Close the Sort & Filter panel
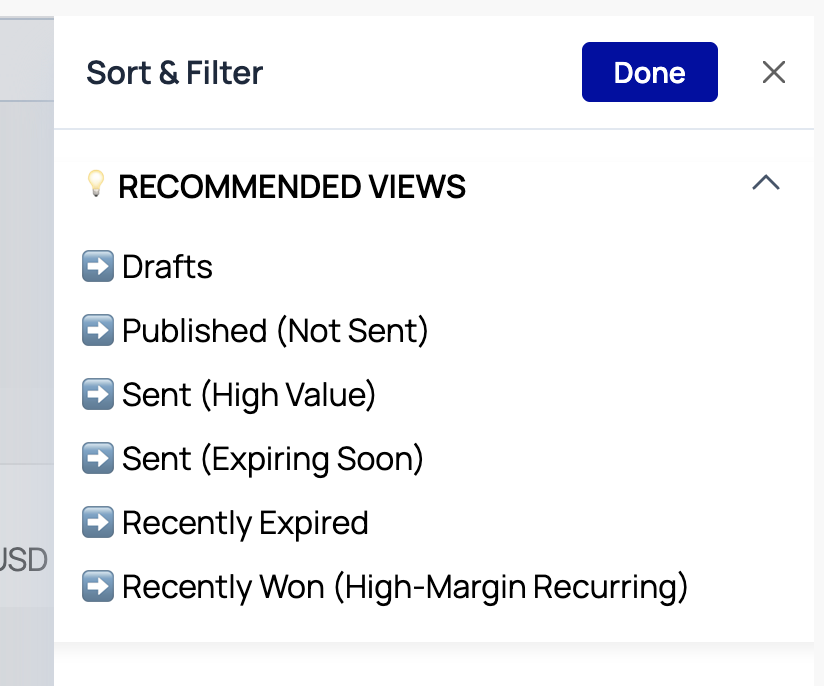Image resolution: width=824 pixels, height=686 pixels. [774, 72]
